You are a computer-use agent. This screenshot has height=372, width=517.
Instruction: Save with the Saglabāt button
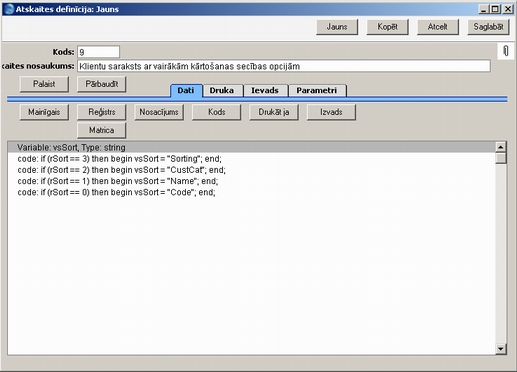pos(488,27)
